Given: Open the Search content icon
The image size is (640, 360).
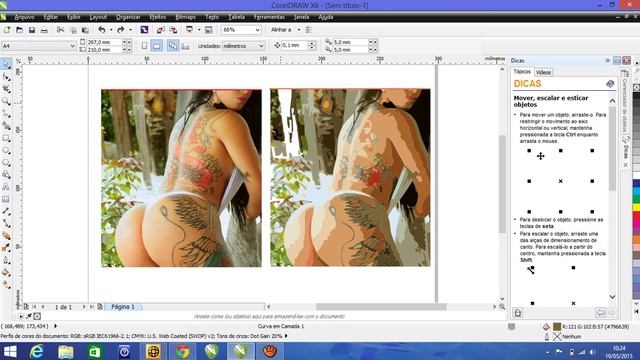Looking at the screenshot, I should [144, 30].
